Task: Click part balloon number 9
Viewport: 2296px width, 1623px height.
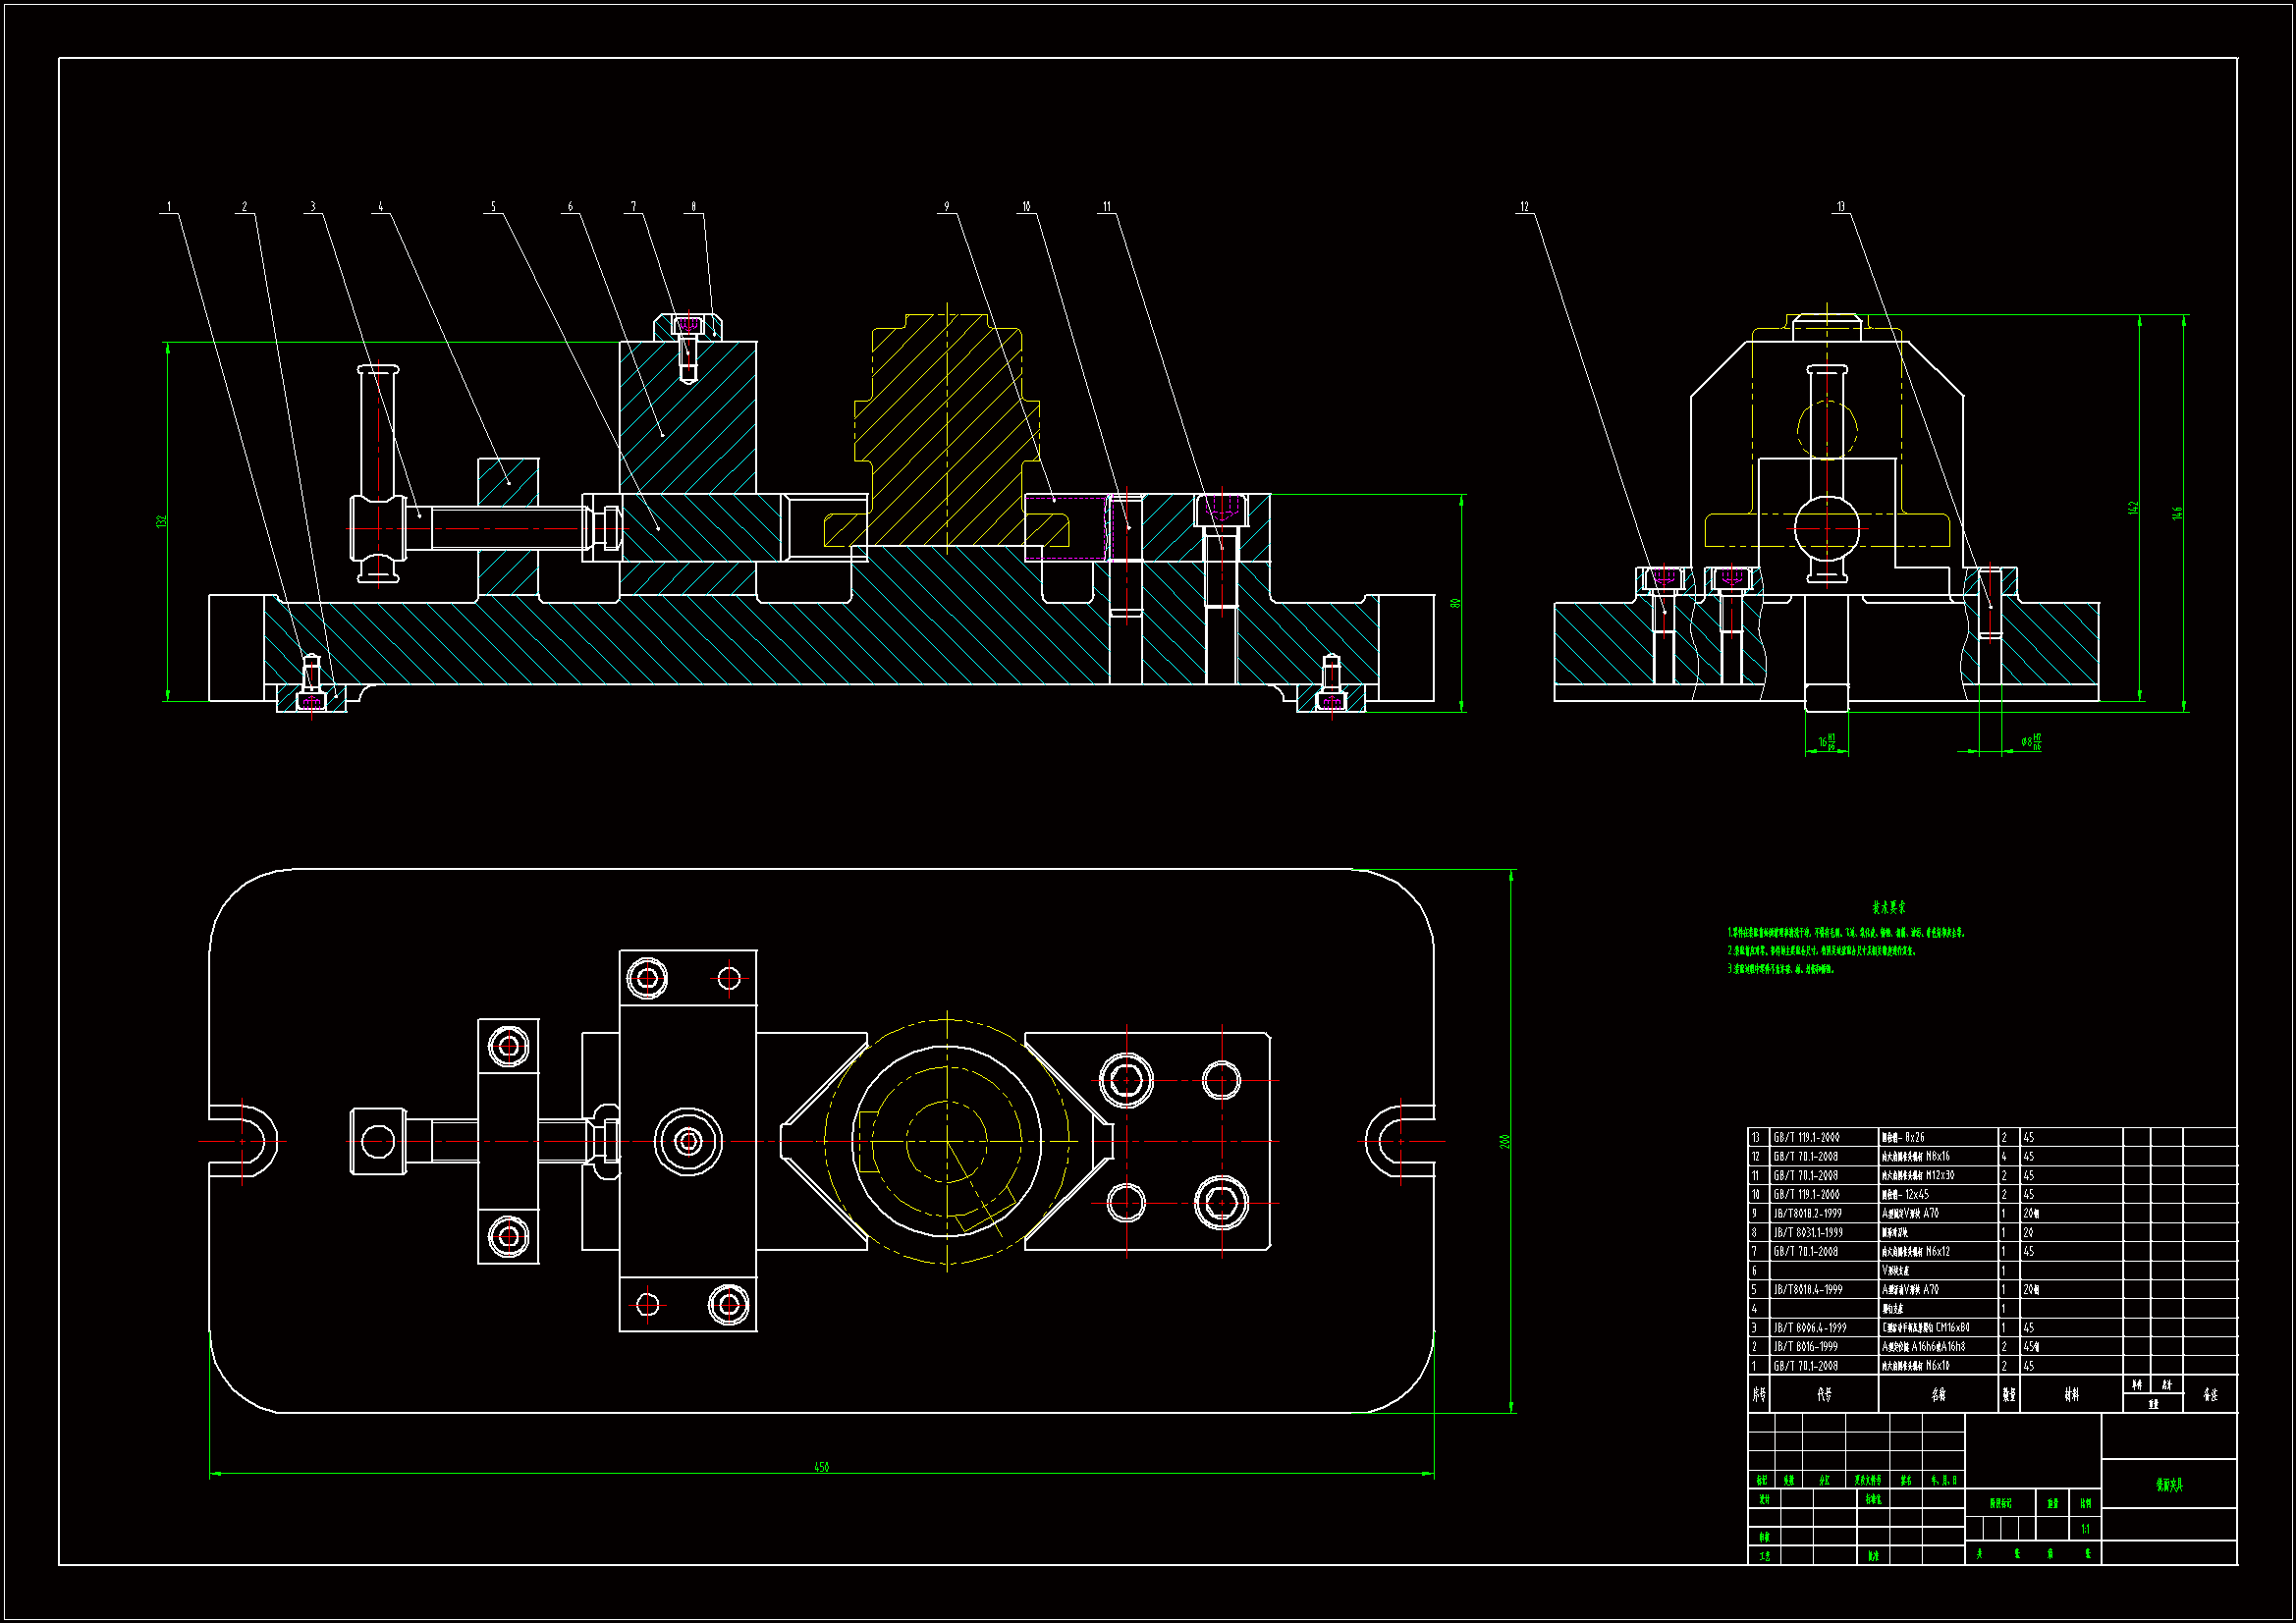Action: tap(947, 207)
